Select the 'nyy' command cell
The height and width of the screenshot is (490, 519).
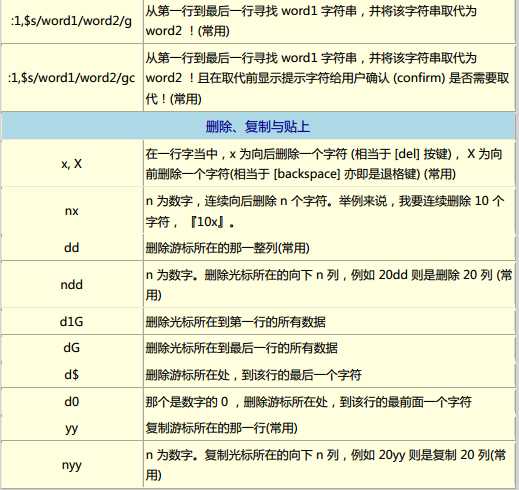coord(71,465)
